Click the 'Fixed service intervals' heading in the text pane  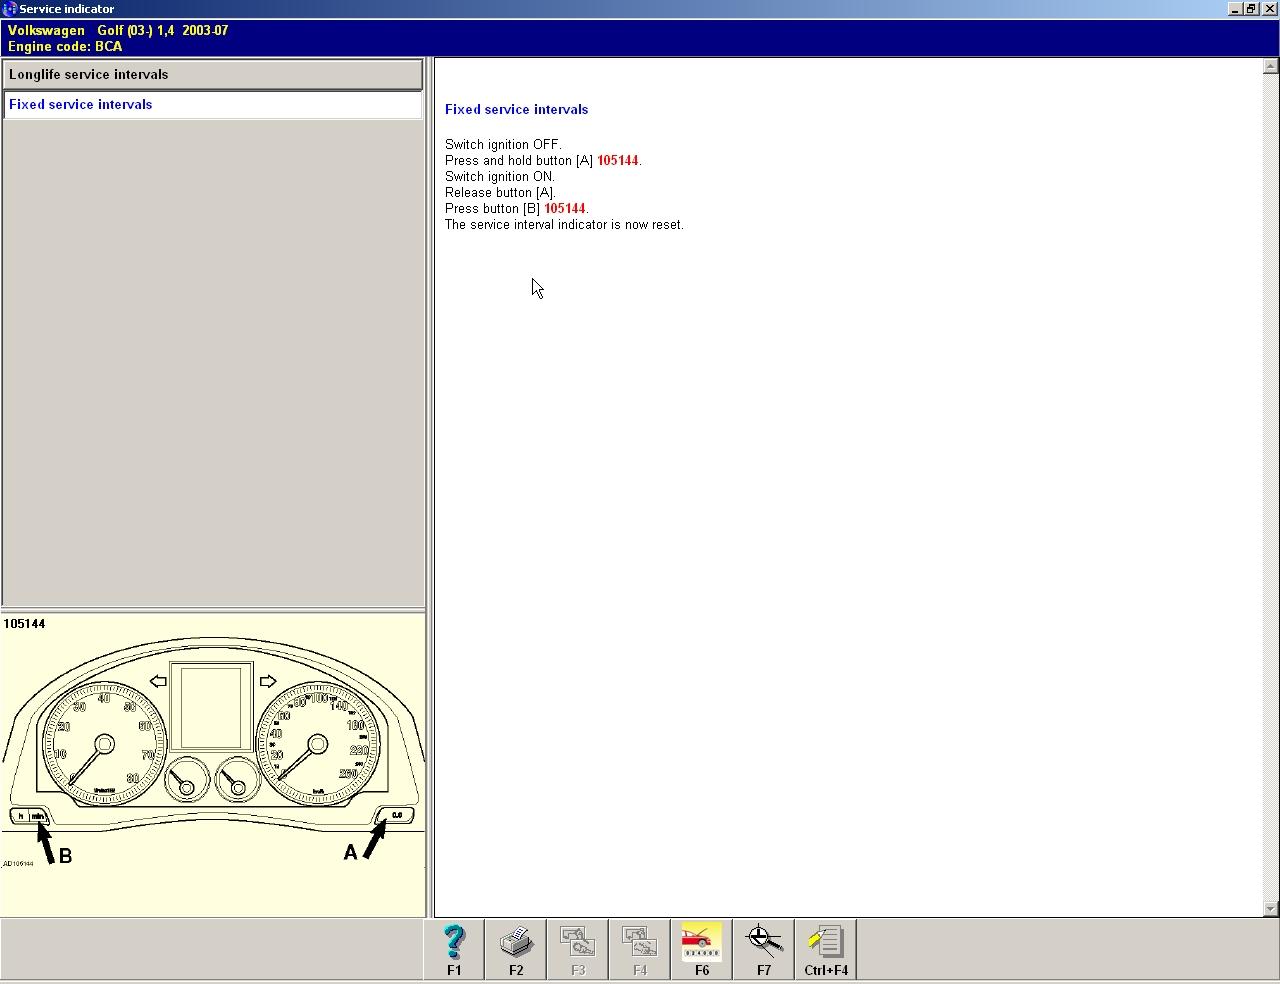(x=516, y=110)
